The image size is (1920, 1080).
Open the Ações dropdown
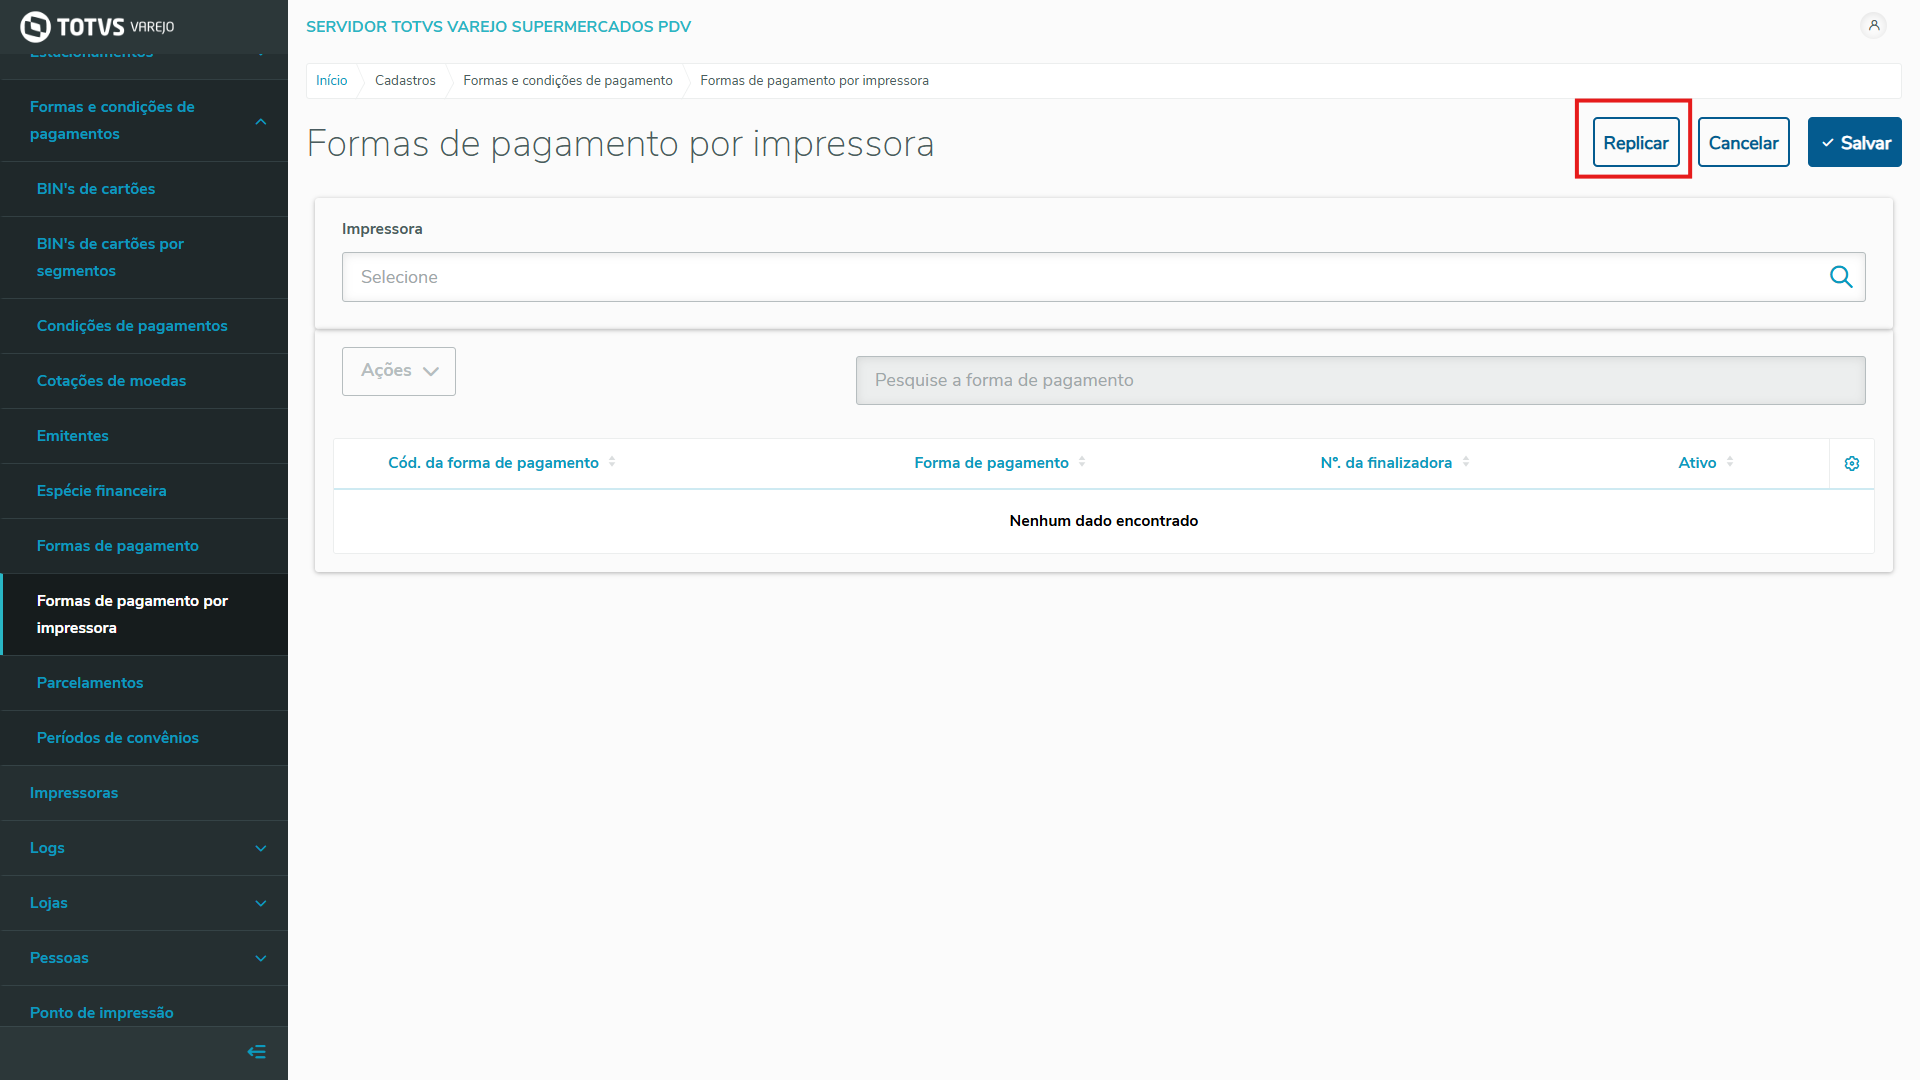coord(399,371)
